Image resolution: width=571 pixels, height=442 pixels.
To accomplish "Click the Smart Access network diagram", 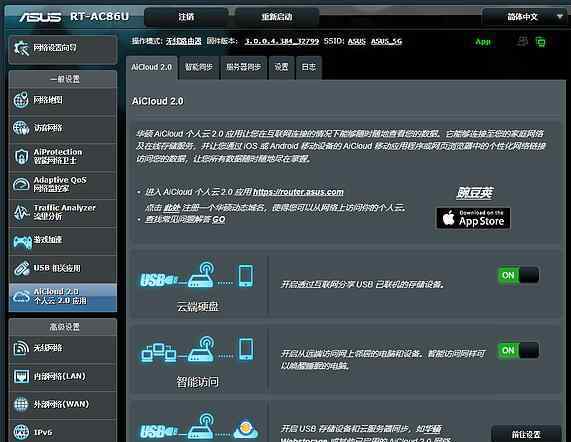I will click(x=197, y=350).
